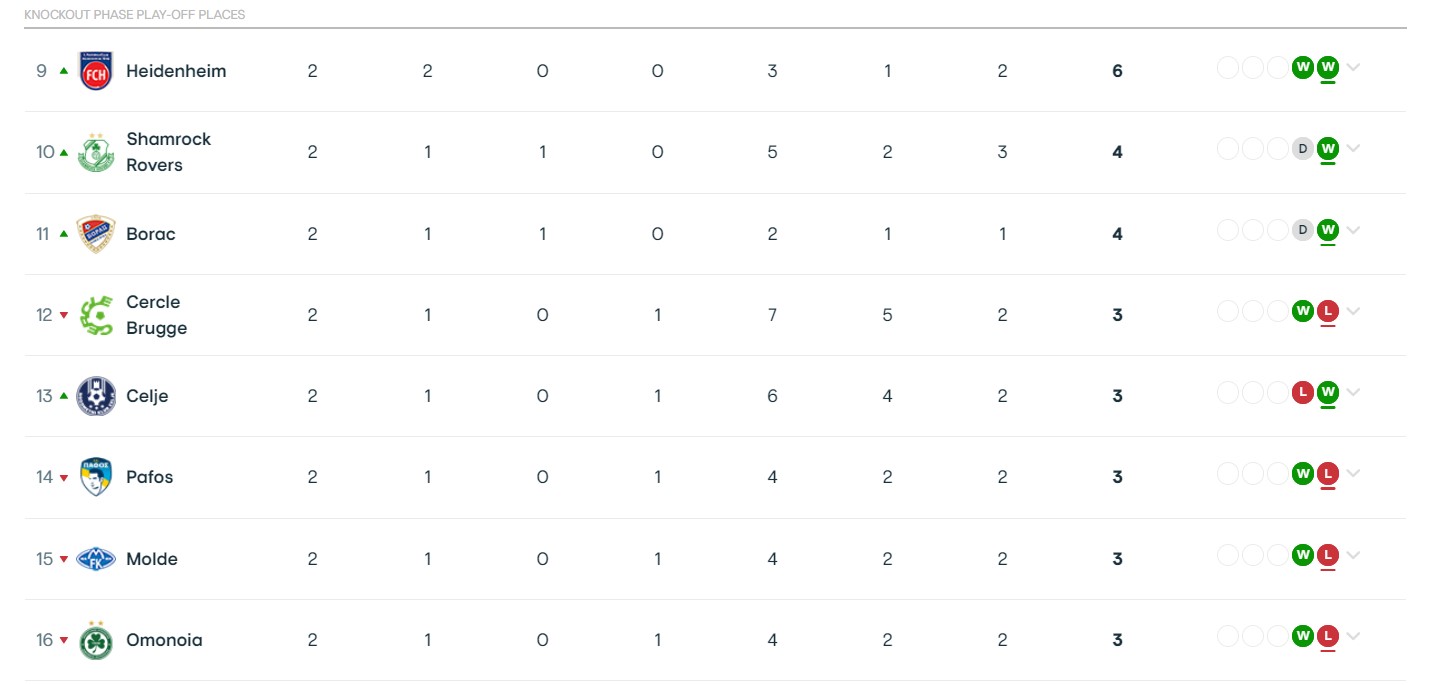Click the Omonoia shamrock crest
Screen dimensions: 1430x685
[x=96, y=640]
